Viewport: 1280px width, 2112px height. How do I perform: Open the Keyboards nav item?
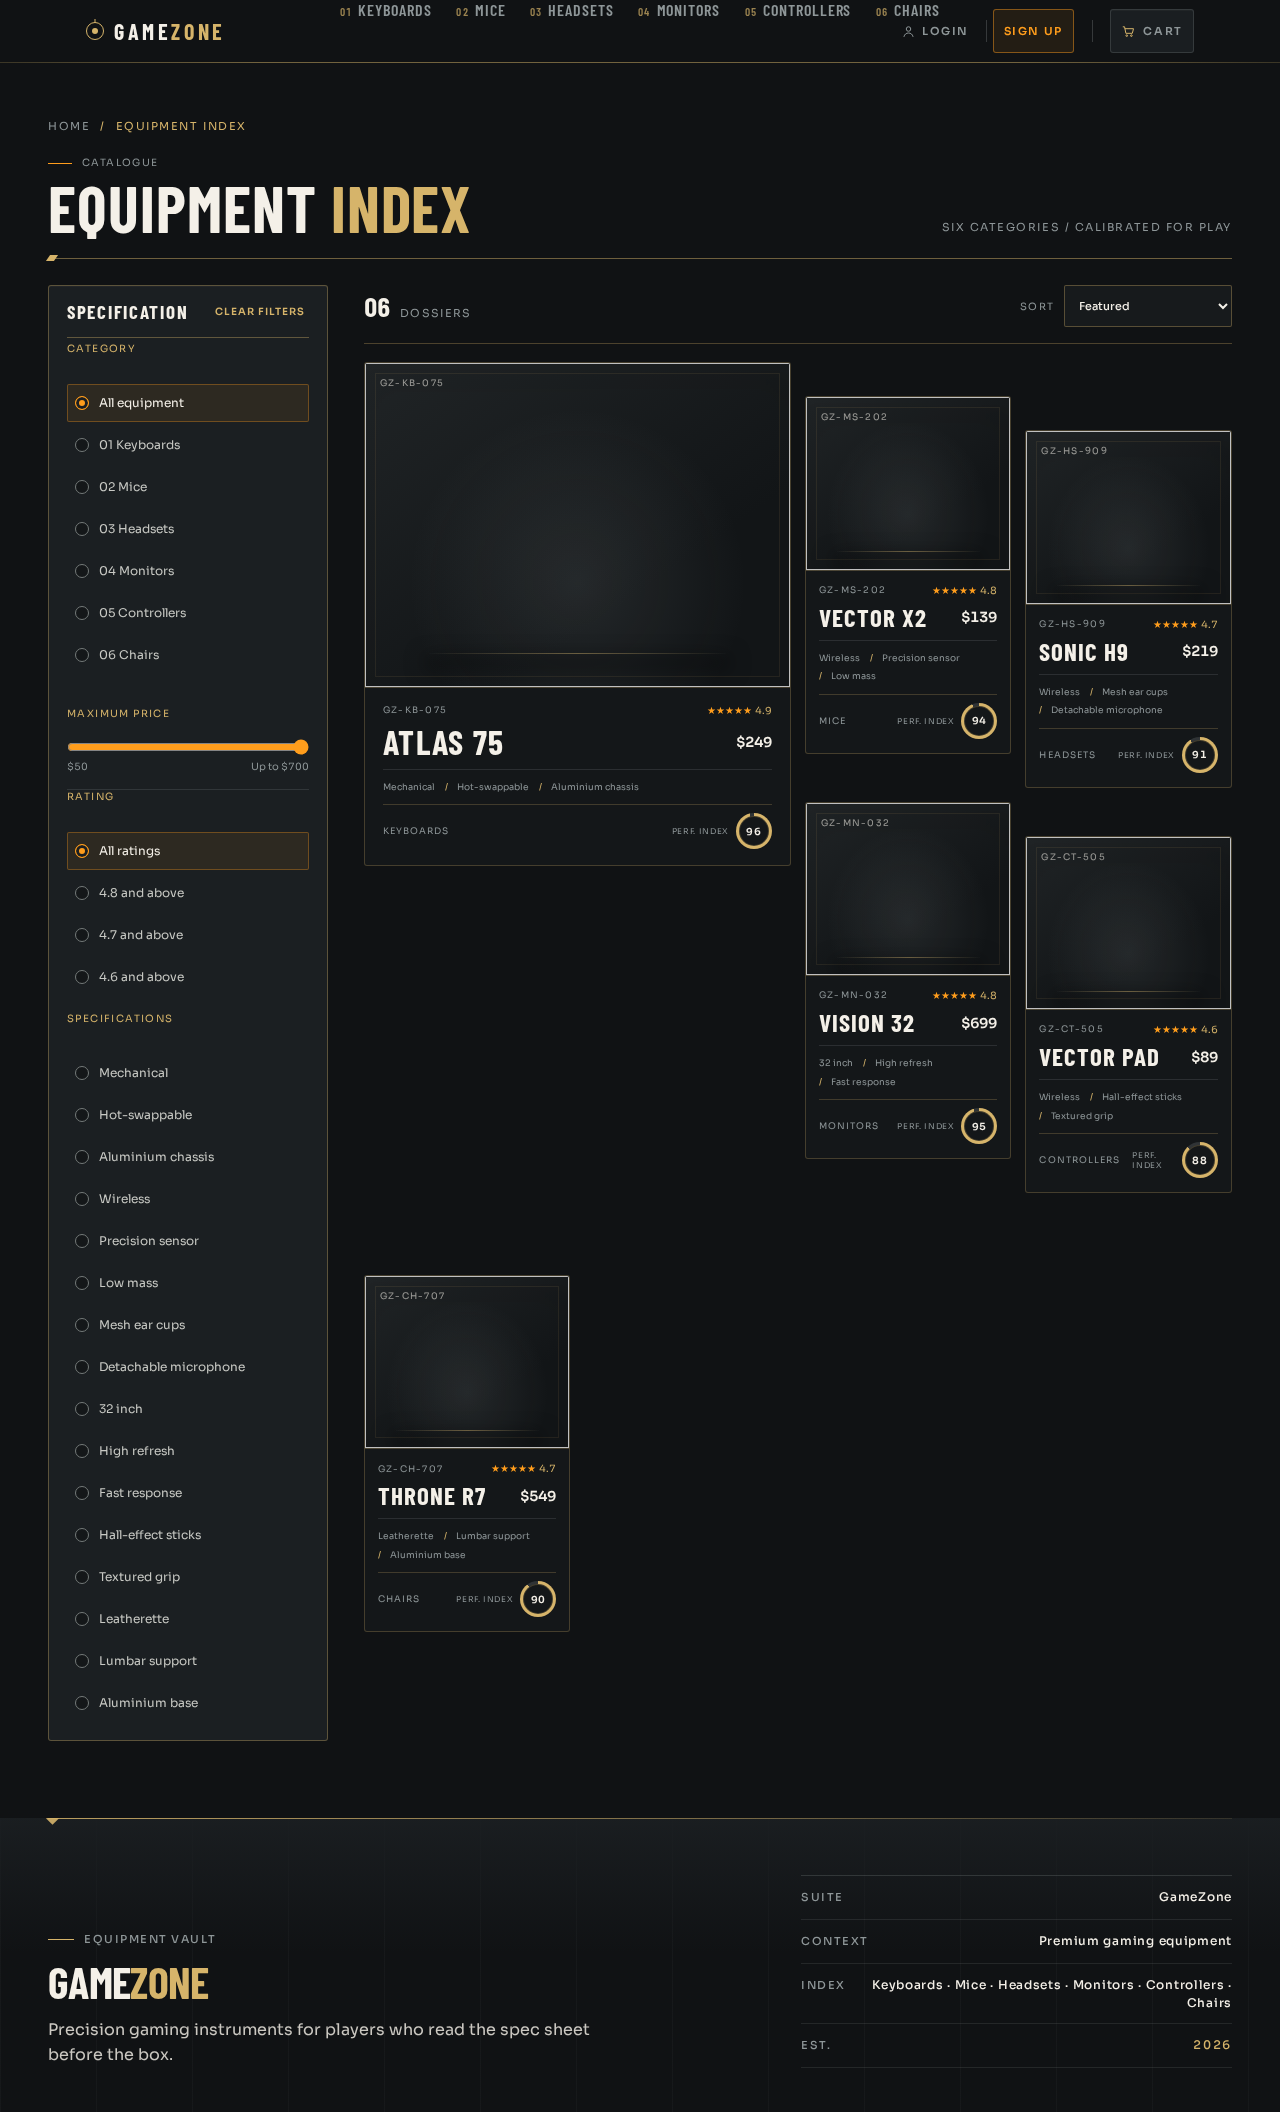(386, 11)
